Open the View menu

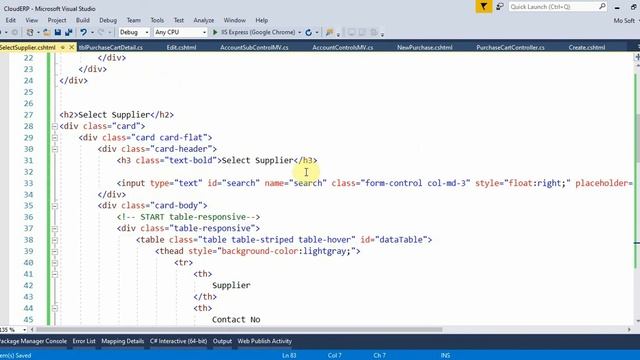coord(31,20)
